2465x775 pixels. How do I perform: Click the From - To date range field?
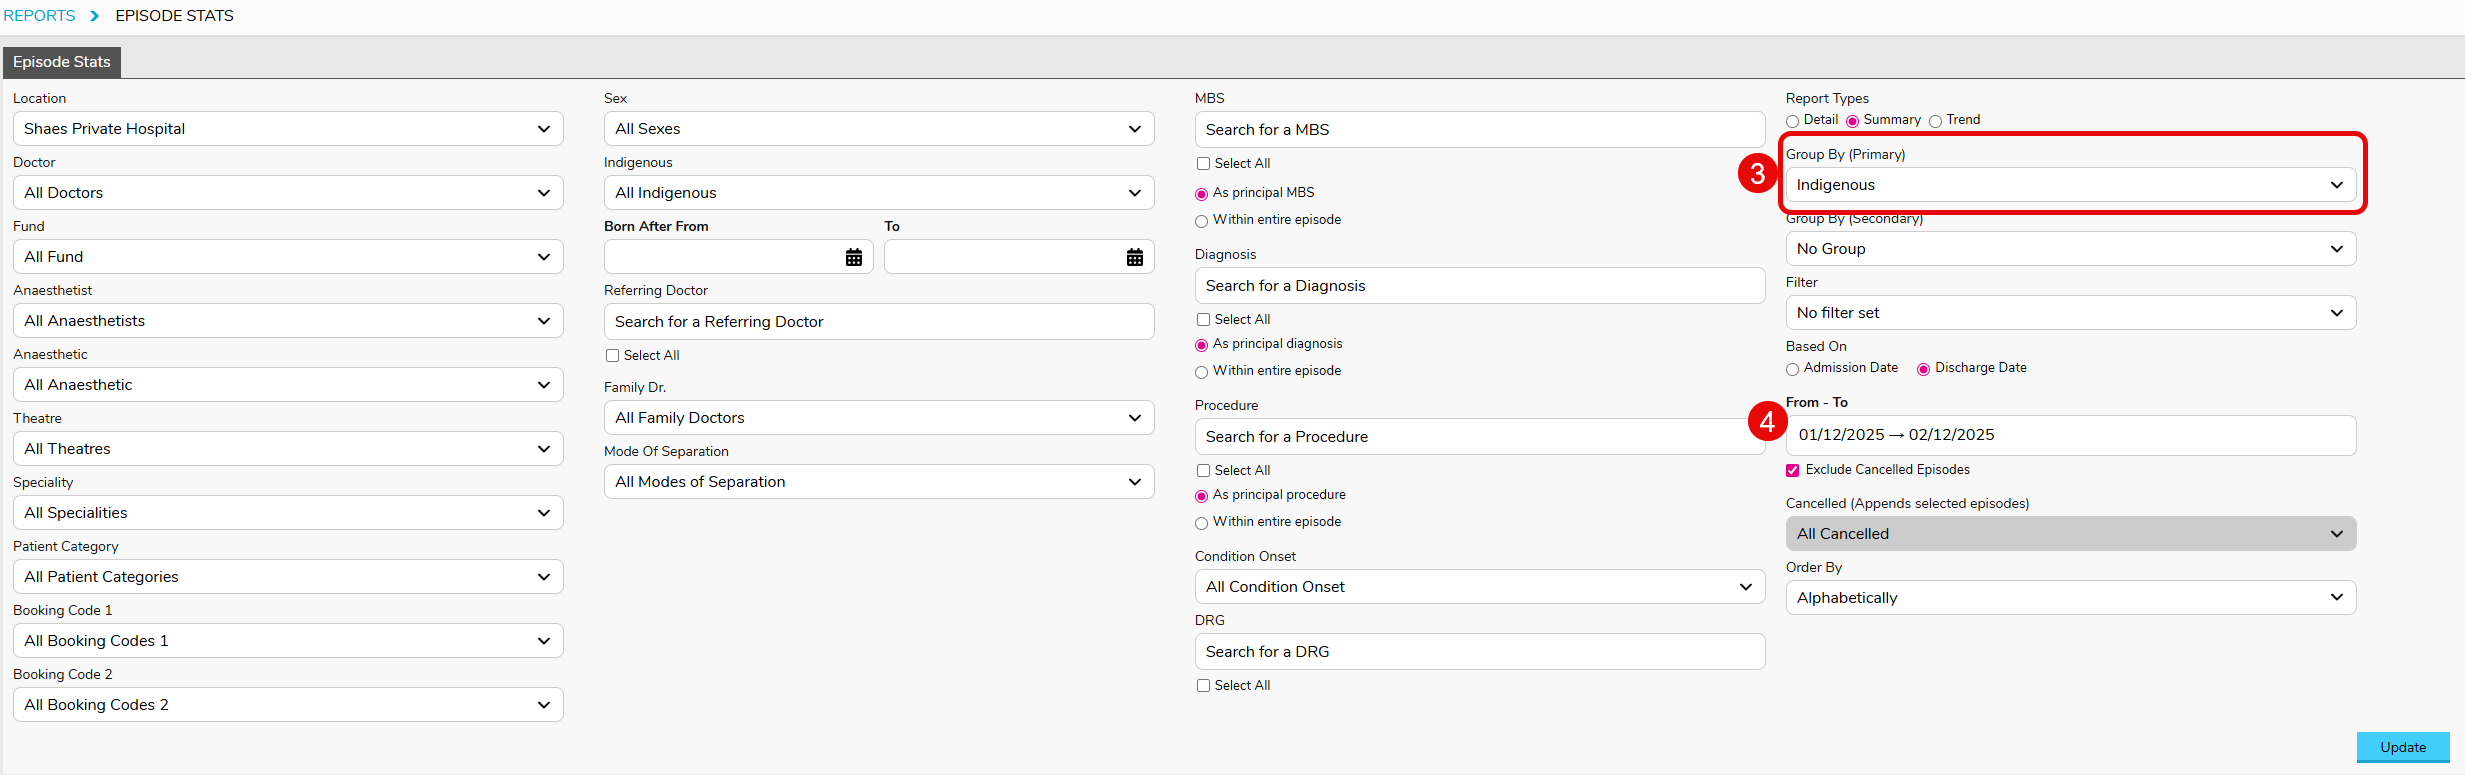pos(2070,435)
